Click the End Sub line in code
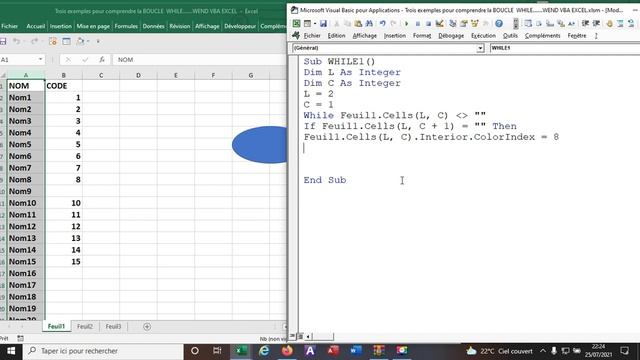Viewport: 640px width, 360px height. coord(325,180)
